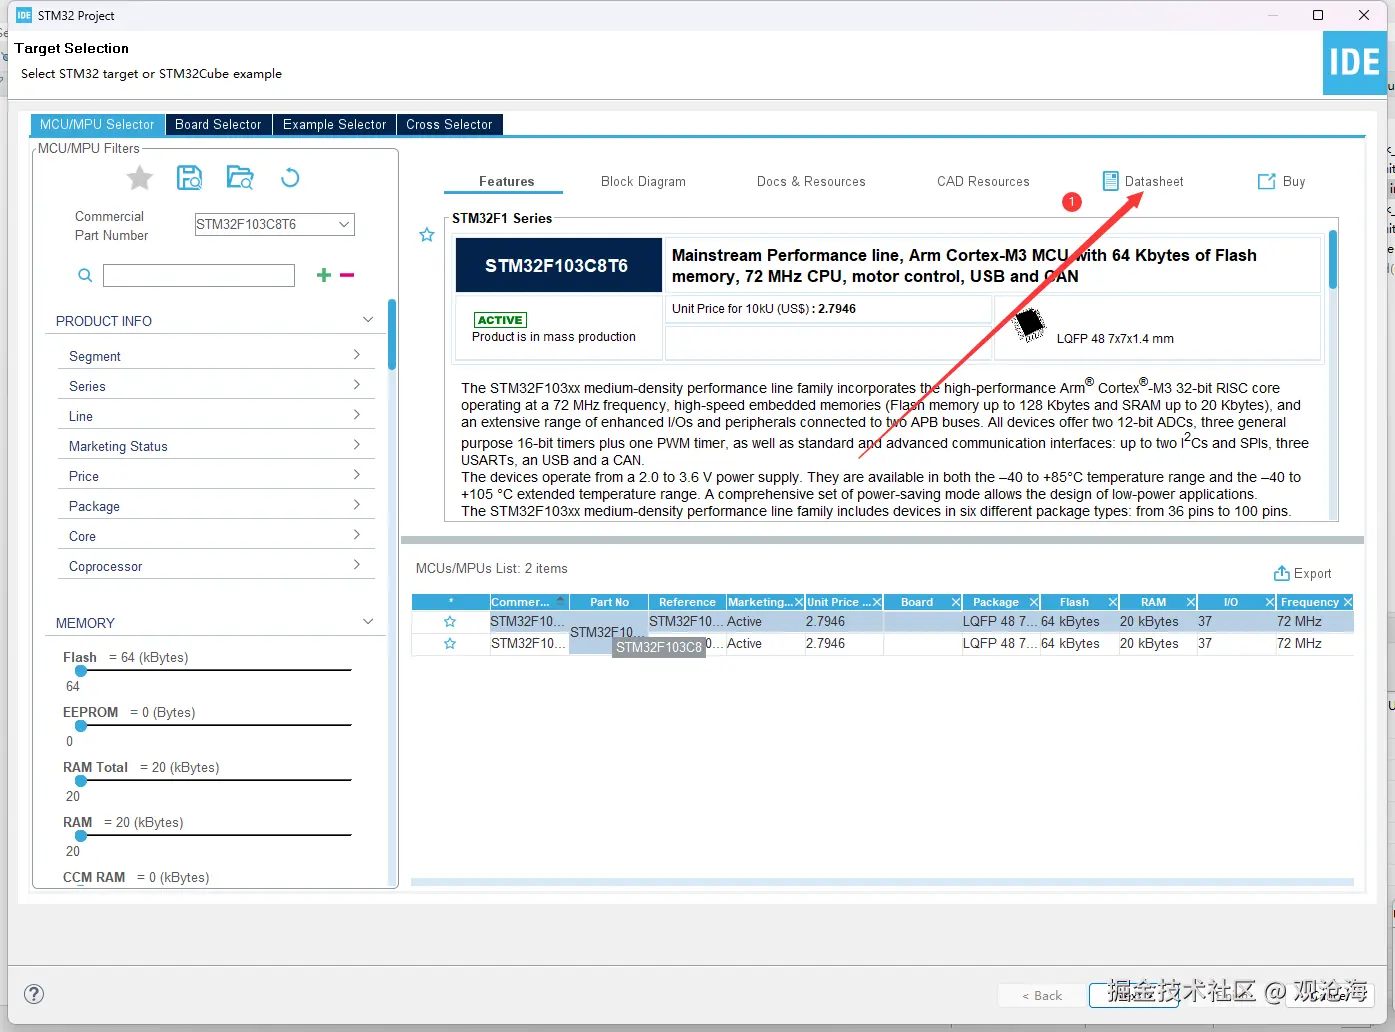Expand the Coprocessor filter
The width and height of the screenshot is (1395, 1032).
pyautogui.click(x=216, y=566)
